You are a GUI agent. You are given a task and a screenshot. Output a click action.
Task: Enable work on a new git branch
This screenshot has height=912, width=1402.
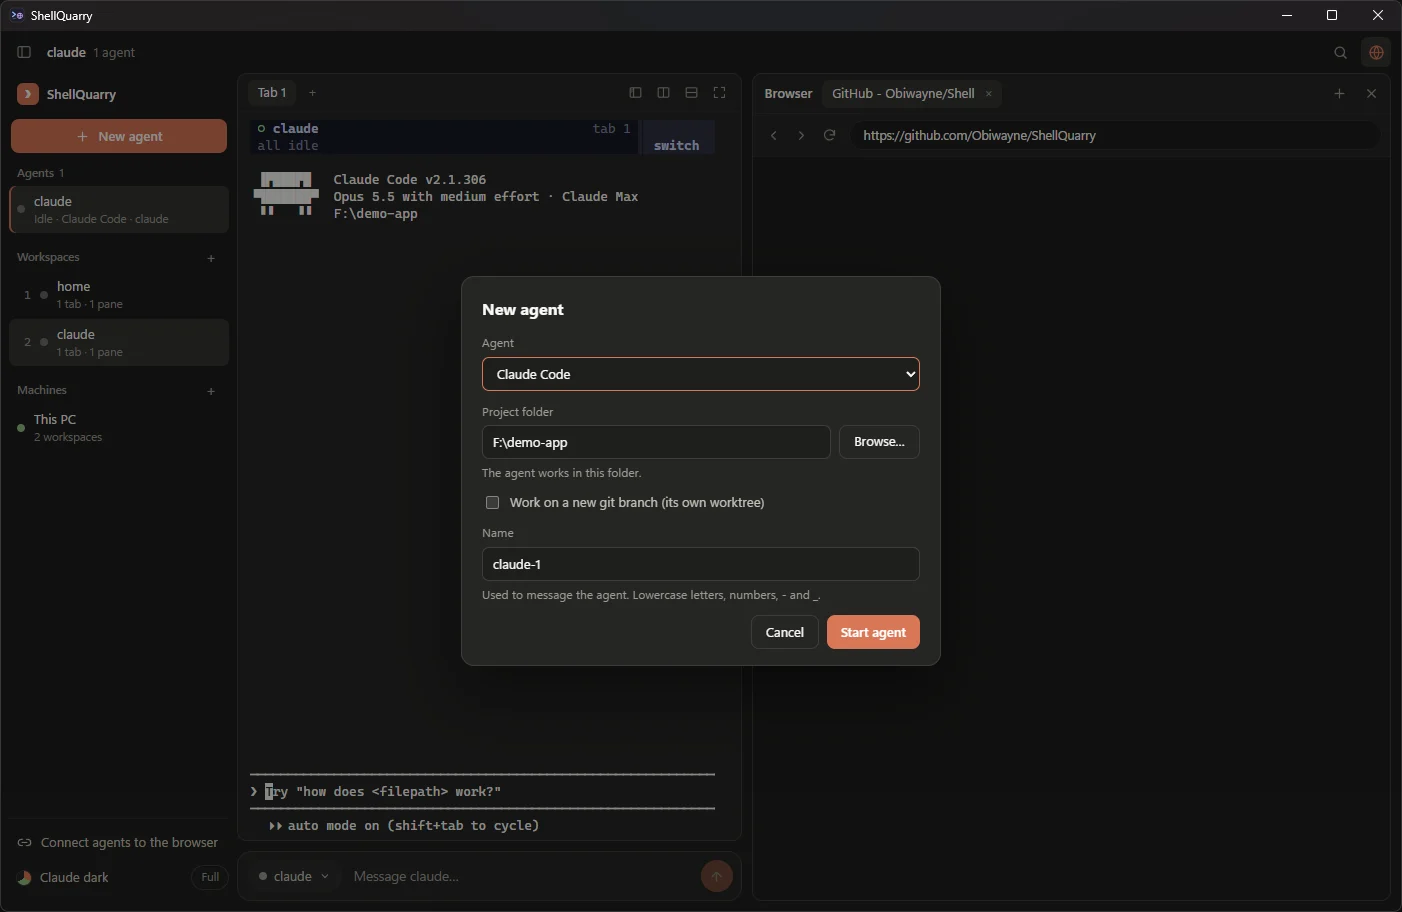point(492,502)
